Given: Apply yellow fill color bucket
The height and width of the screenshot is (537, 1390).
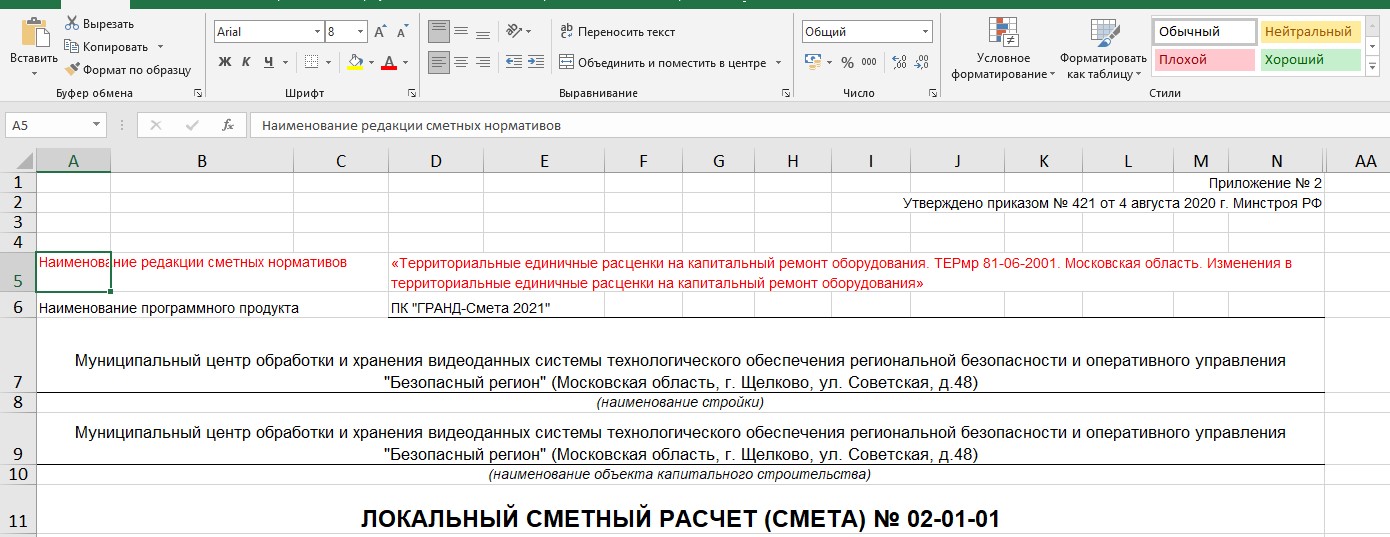Looking at the screenshot, I should (354, 62).
